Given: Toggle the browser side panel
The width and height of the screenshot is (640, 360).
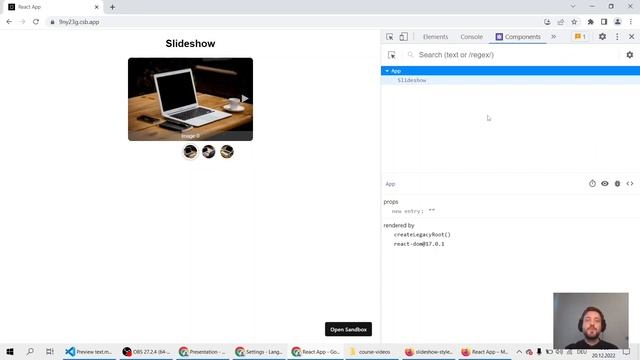Looking at the screenshot, I should coord(604,22).
